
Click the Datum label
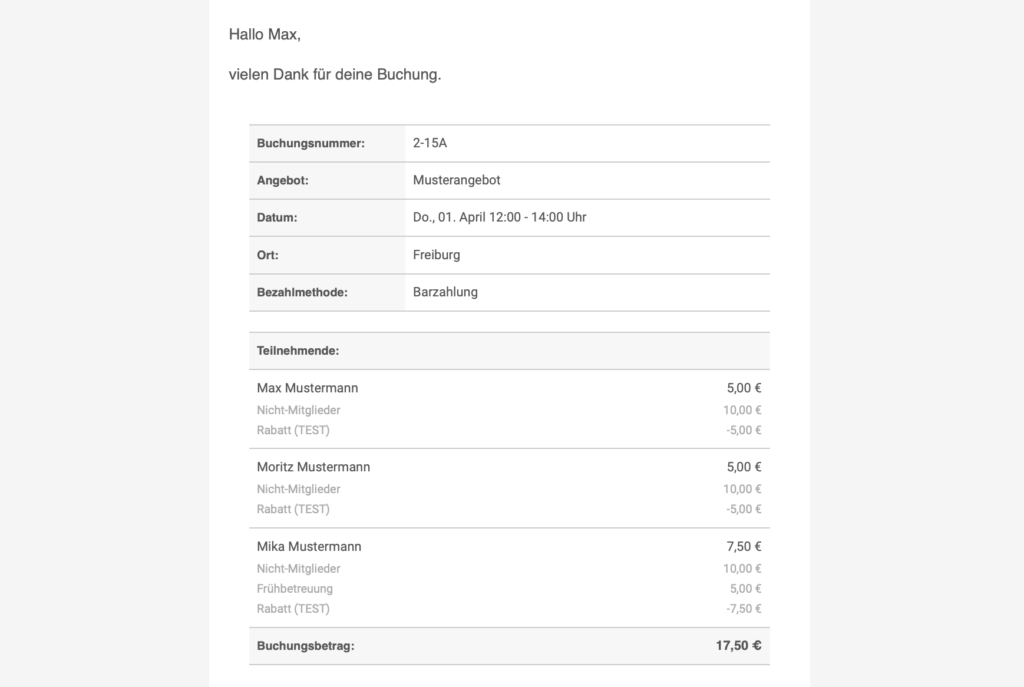coord(277,217)
